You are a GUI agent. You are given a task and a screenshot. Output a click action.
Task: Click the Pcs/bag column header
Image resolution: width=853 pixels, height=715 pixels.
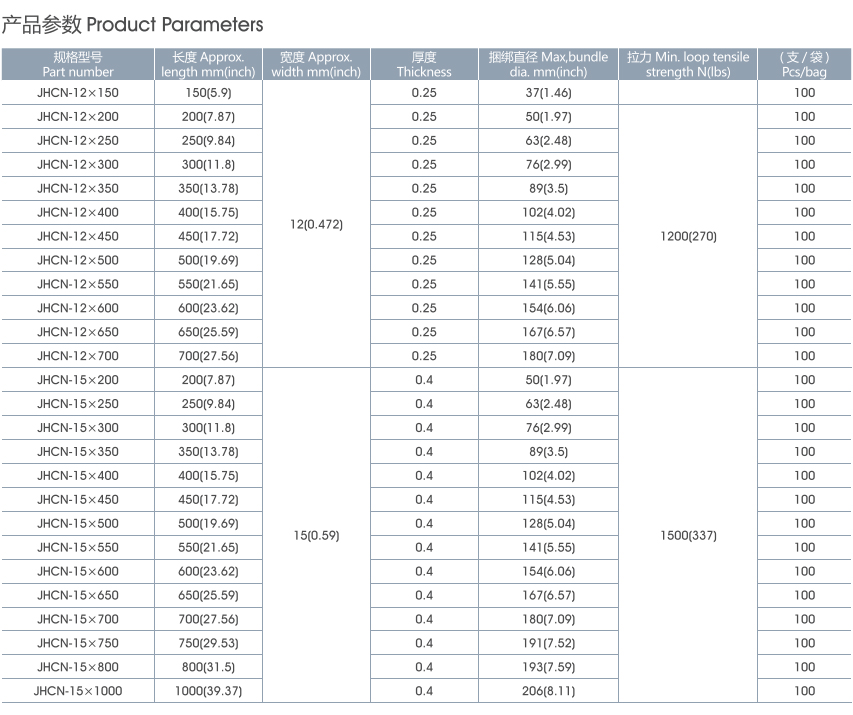pos(804,64)
